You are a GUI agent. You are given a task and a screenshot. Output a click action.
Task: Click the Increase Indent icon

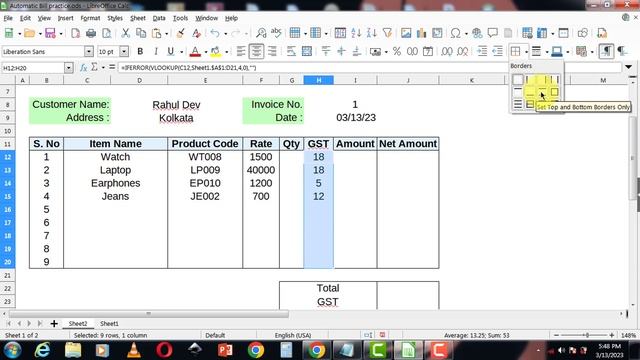point(482,51)
